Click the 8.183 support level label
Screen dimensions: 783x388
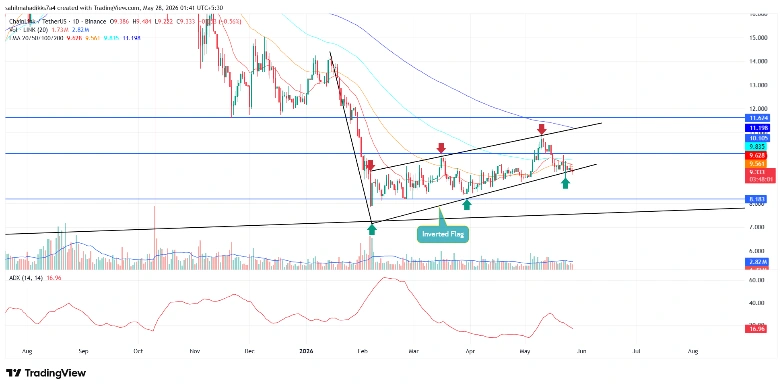[x=755, y=199]
